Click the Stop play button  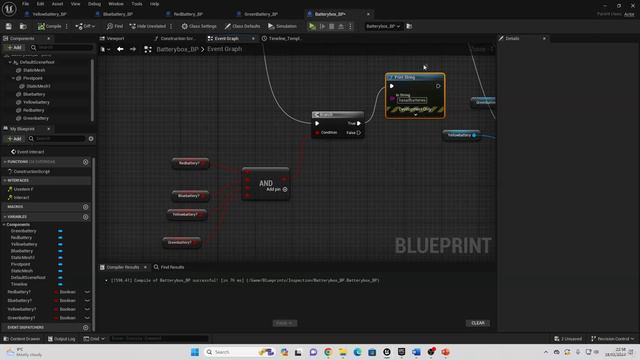(331, 26)
